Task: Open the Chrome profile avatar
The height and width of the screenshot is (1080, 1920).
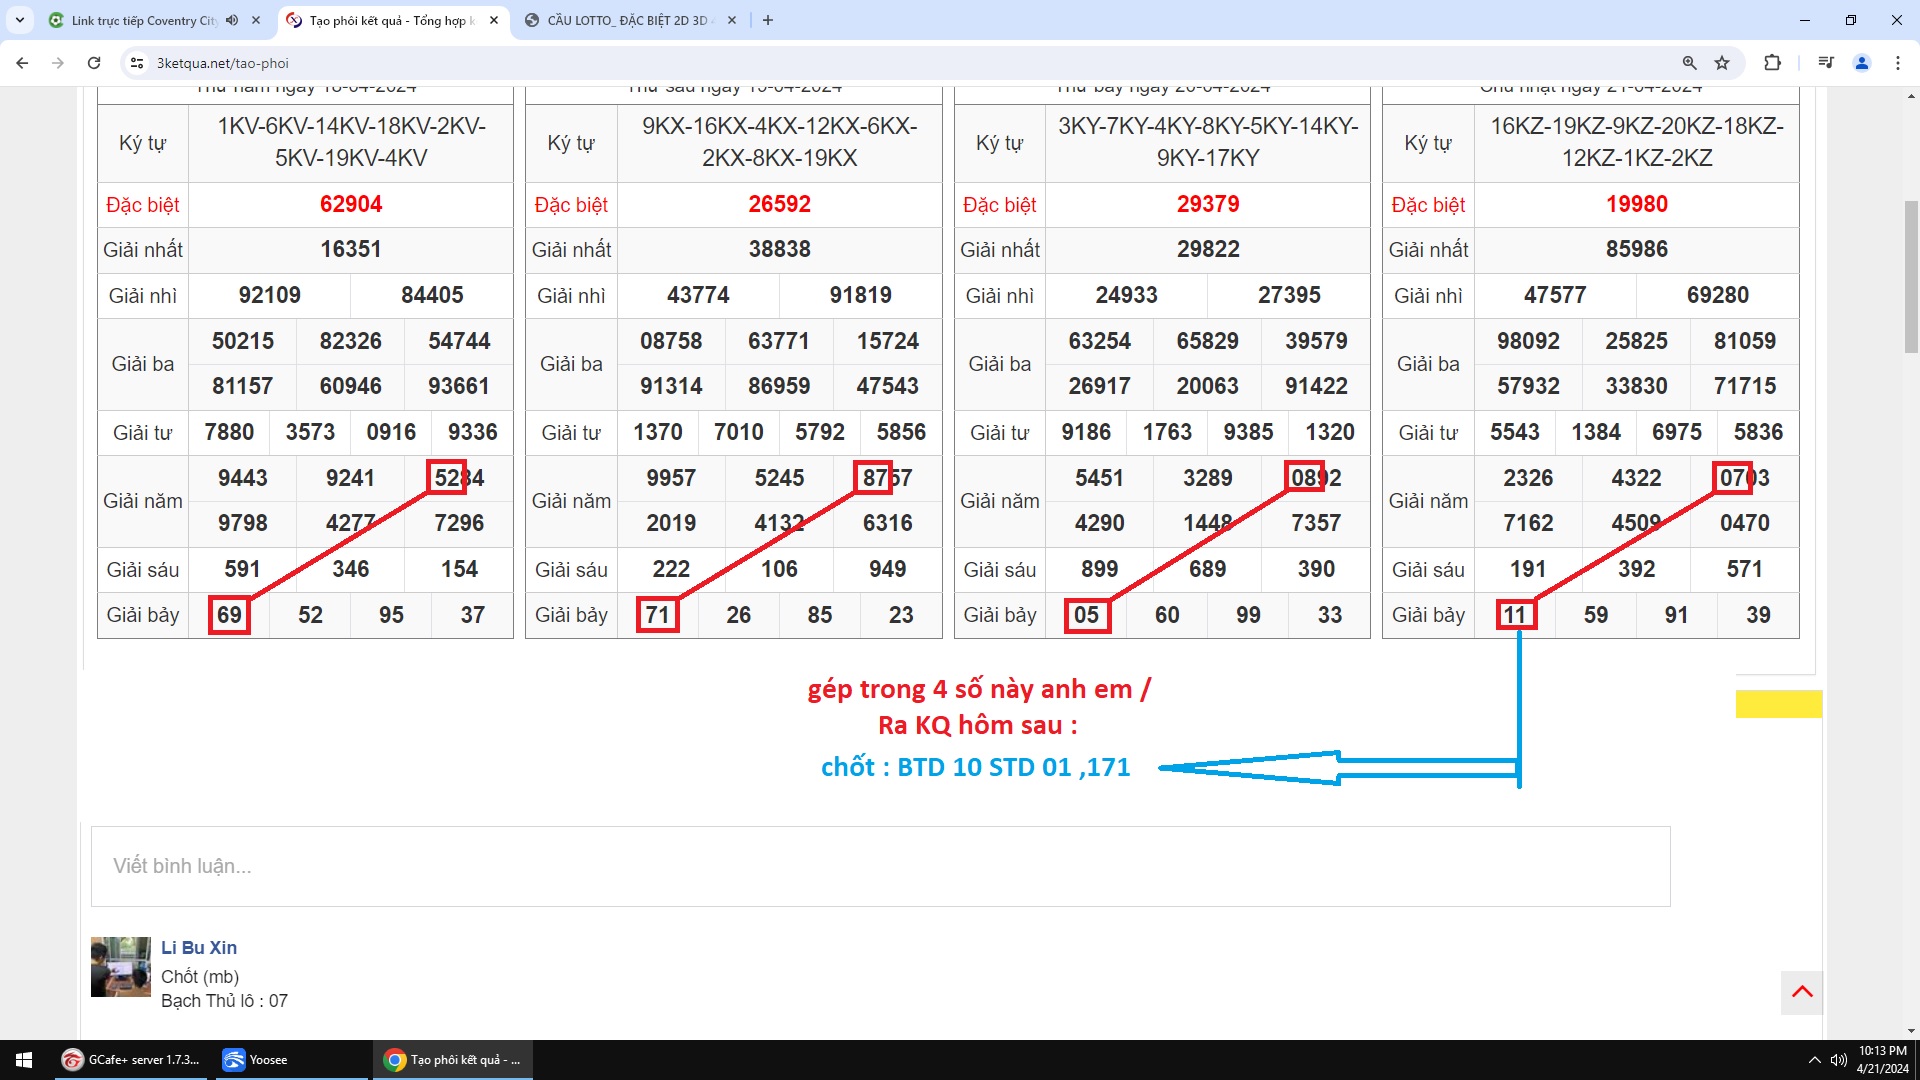Action: [1862, 63]
